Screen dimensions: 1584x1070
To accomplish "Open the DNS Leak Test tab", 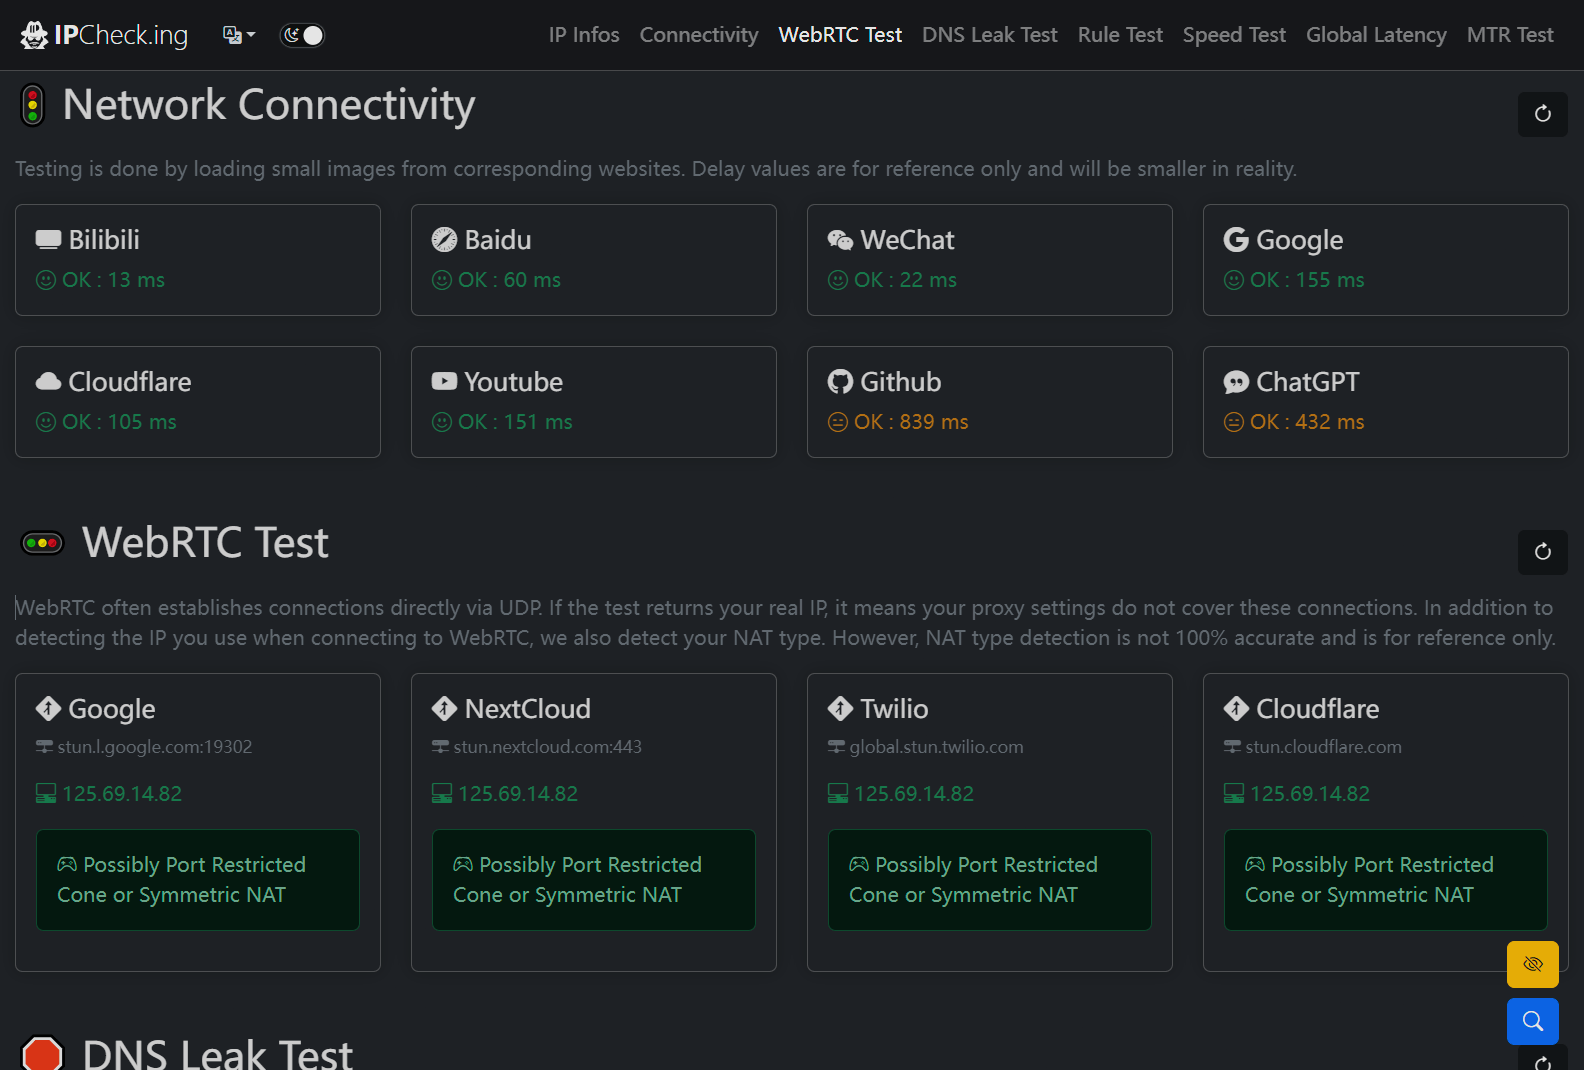I will click(x=989, y=35).
